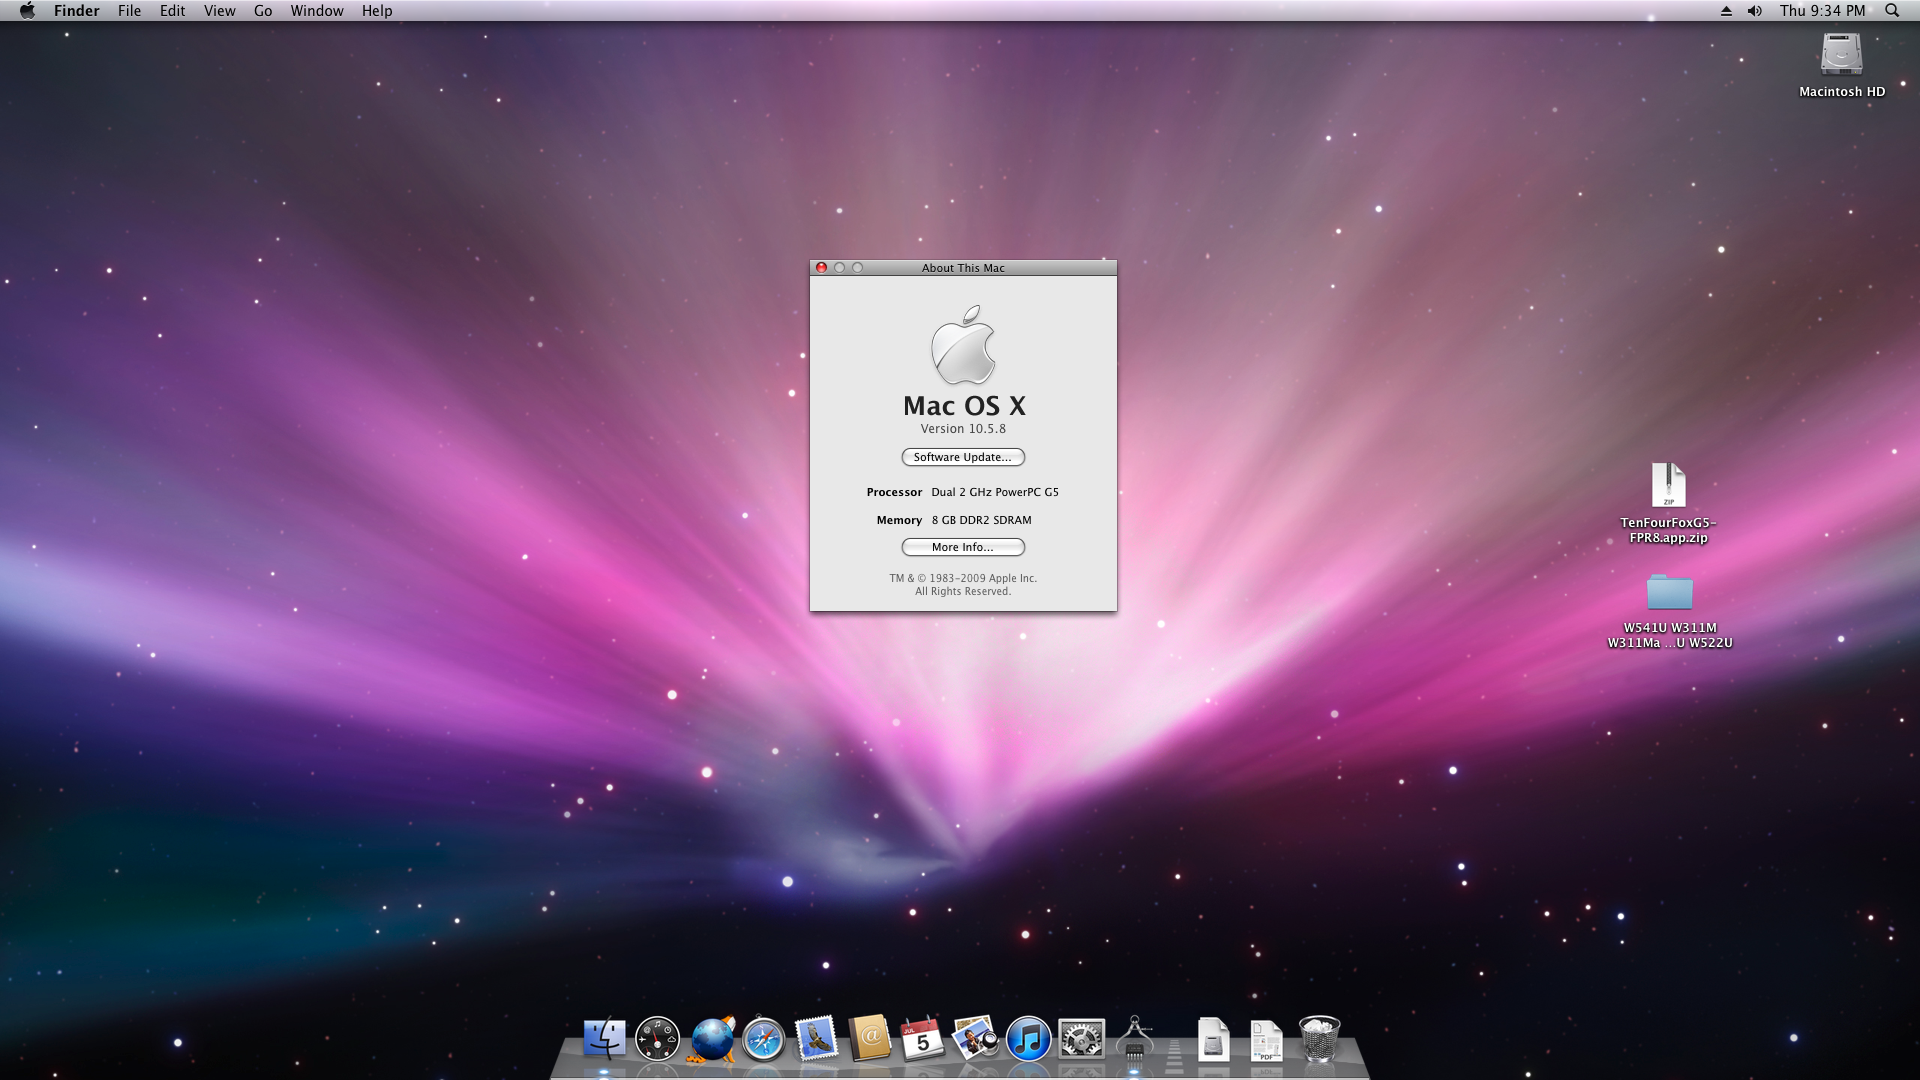The image size is (1920, 1080).
Task: Open the Trash in the Dock
Action: [1319, 1039]
